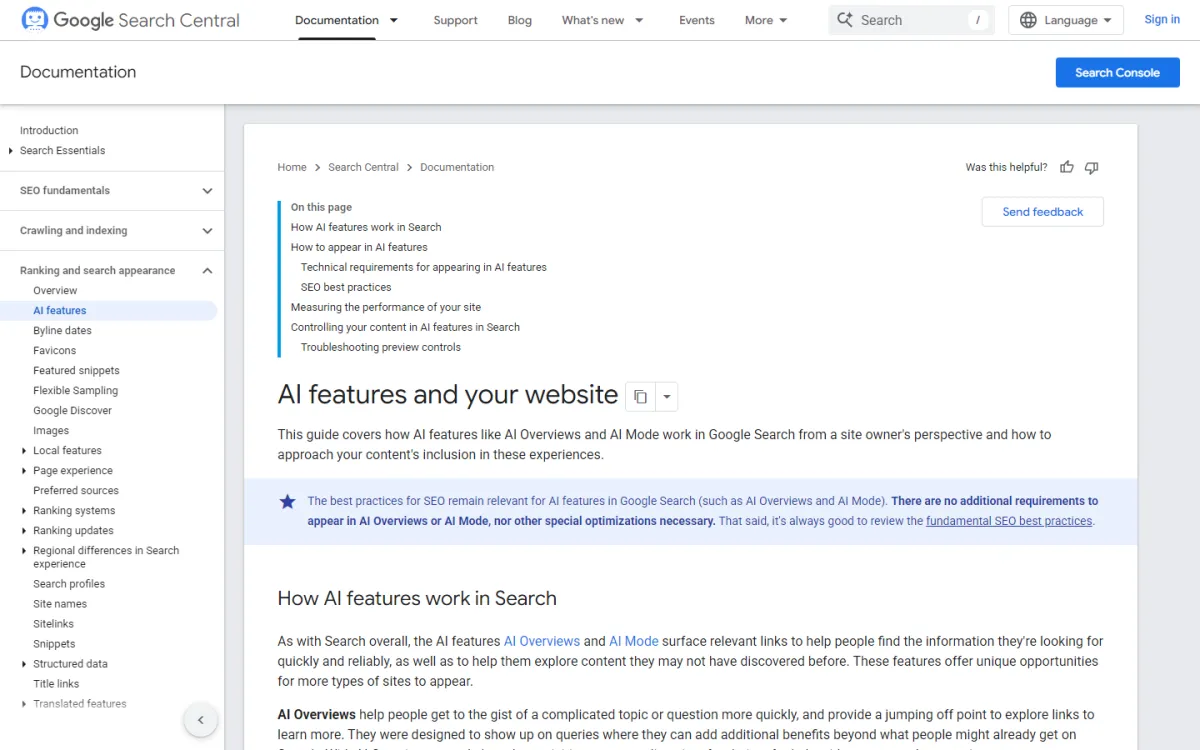Click the Send feedback button
The image size is (1200, 750).
[1043, 212]
